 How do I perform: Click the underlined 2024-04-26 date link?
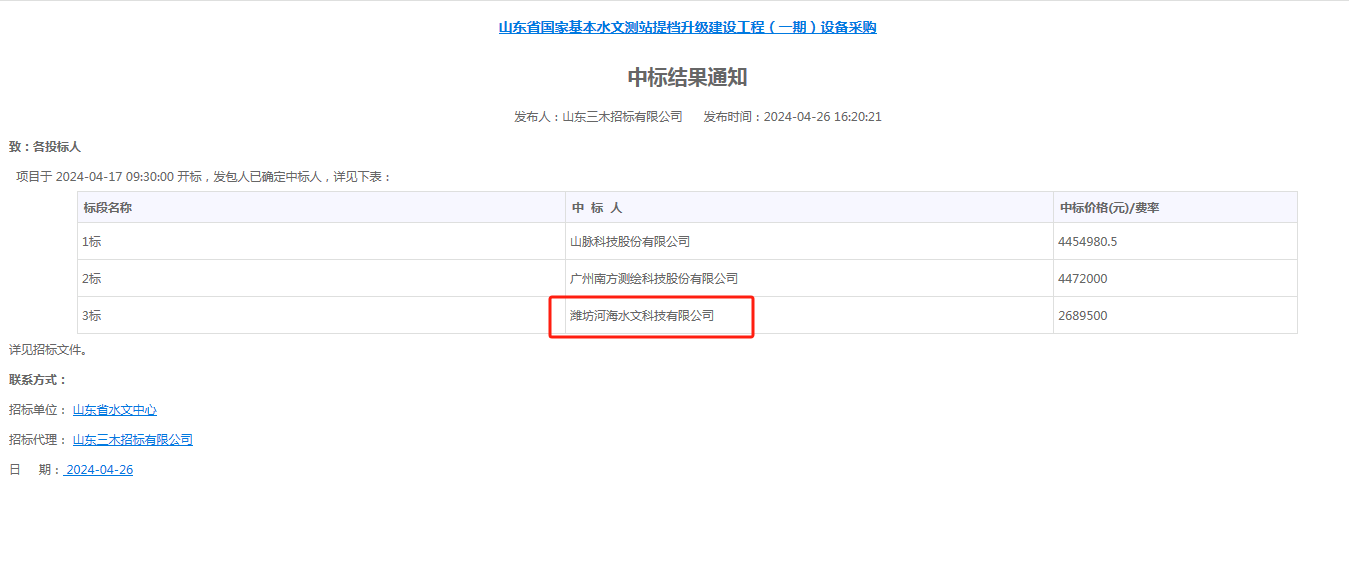[98, 470]
